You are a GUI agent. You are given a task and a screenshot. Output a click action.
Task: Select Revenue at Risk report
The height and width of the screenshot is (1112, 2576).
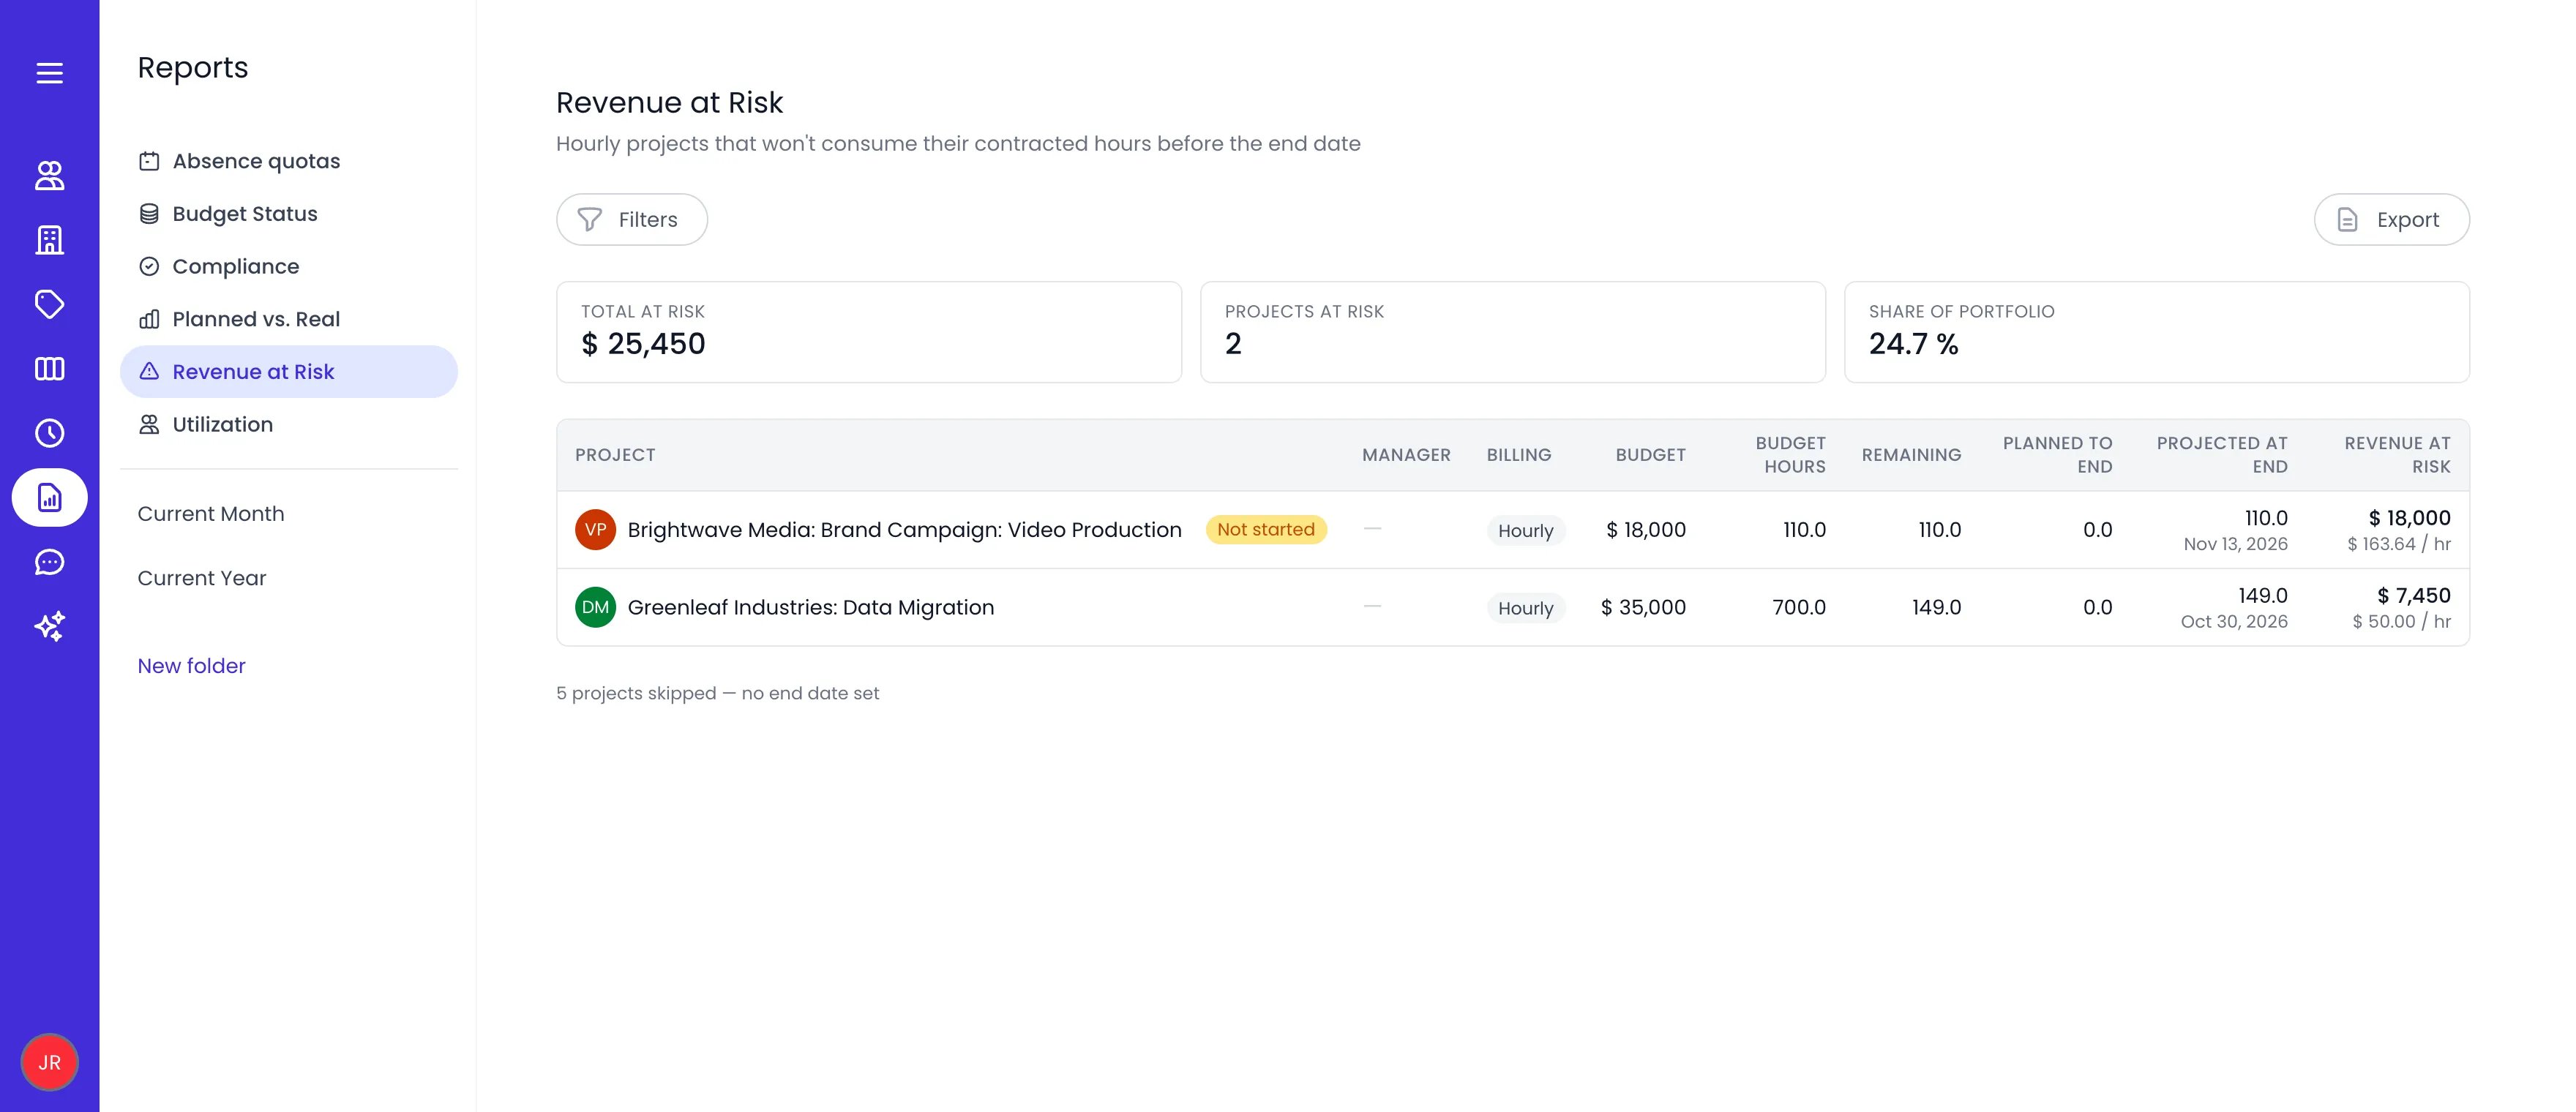tap(289, 372)
